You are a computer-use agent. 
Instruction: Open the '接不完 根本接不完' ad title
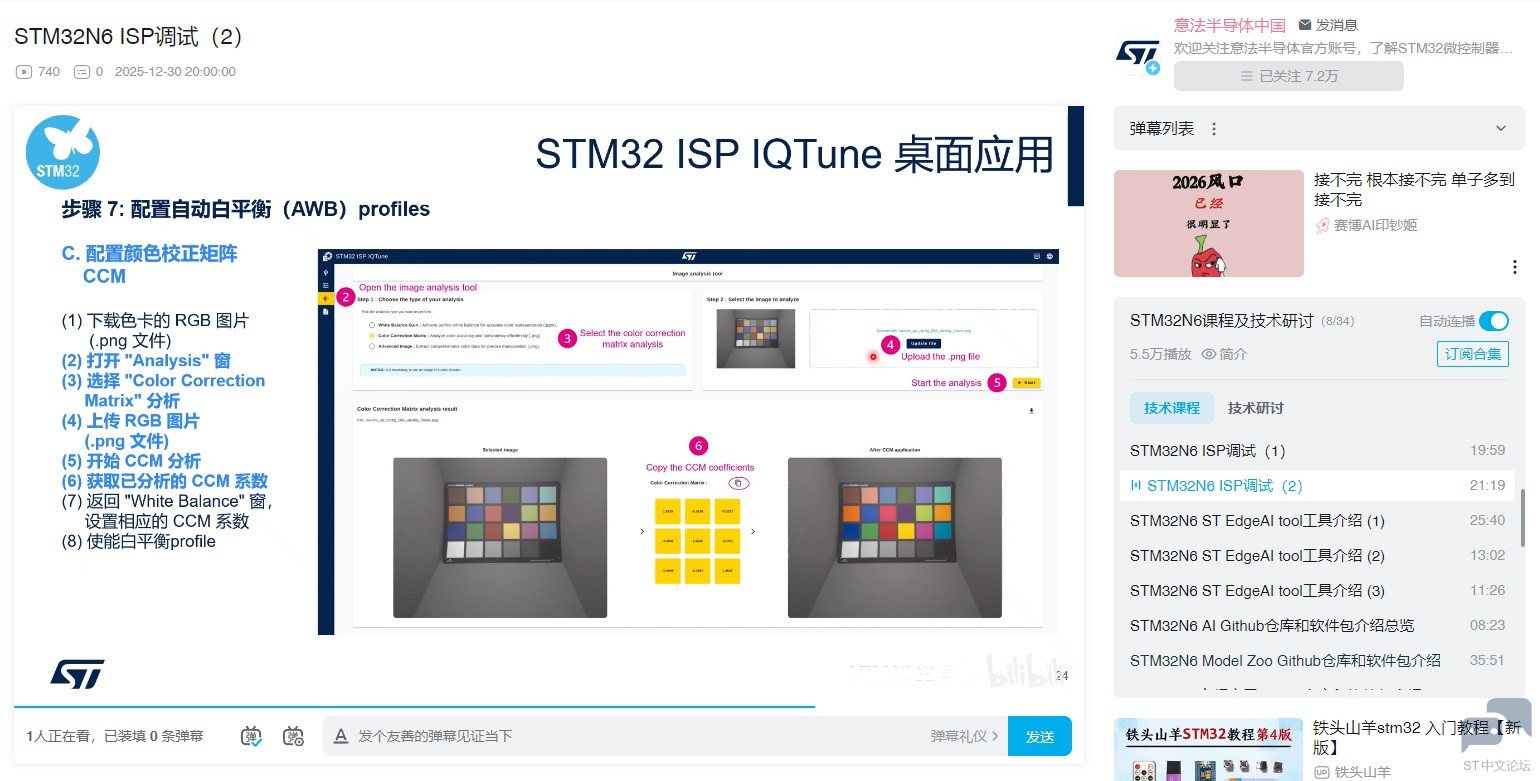[x=1414, y=190]
